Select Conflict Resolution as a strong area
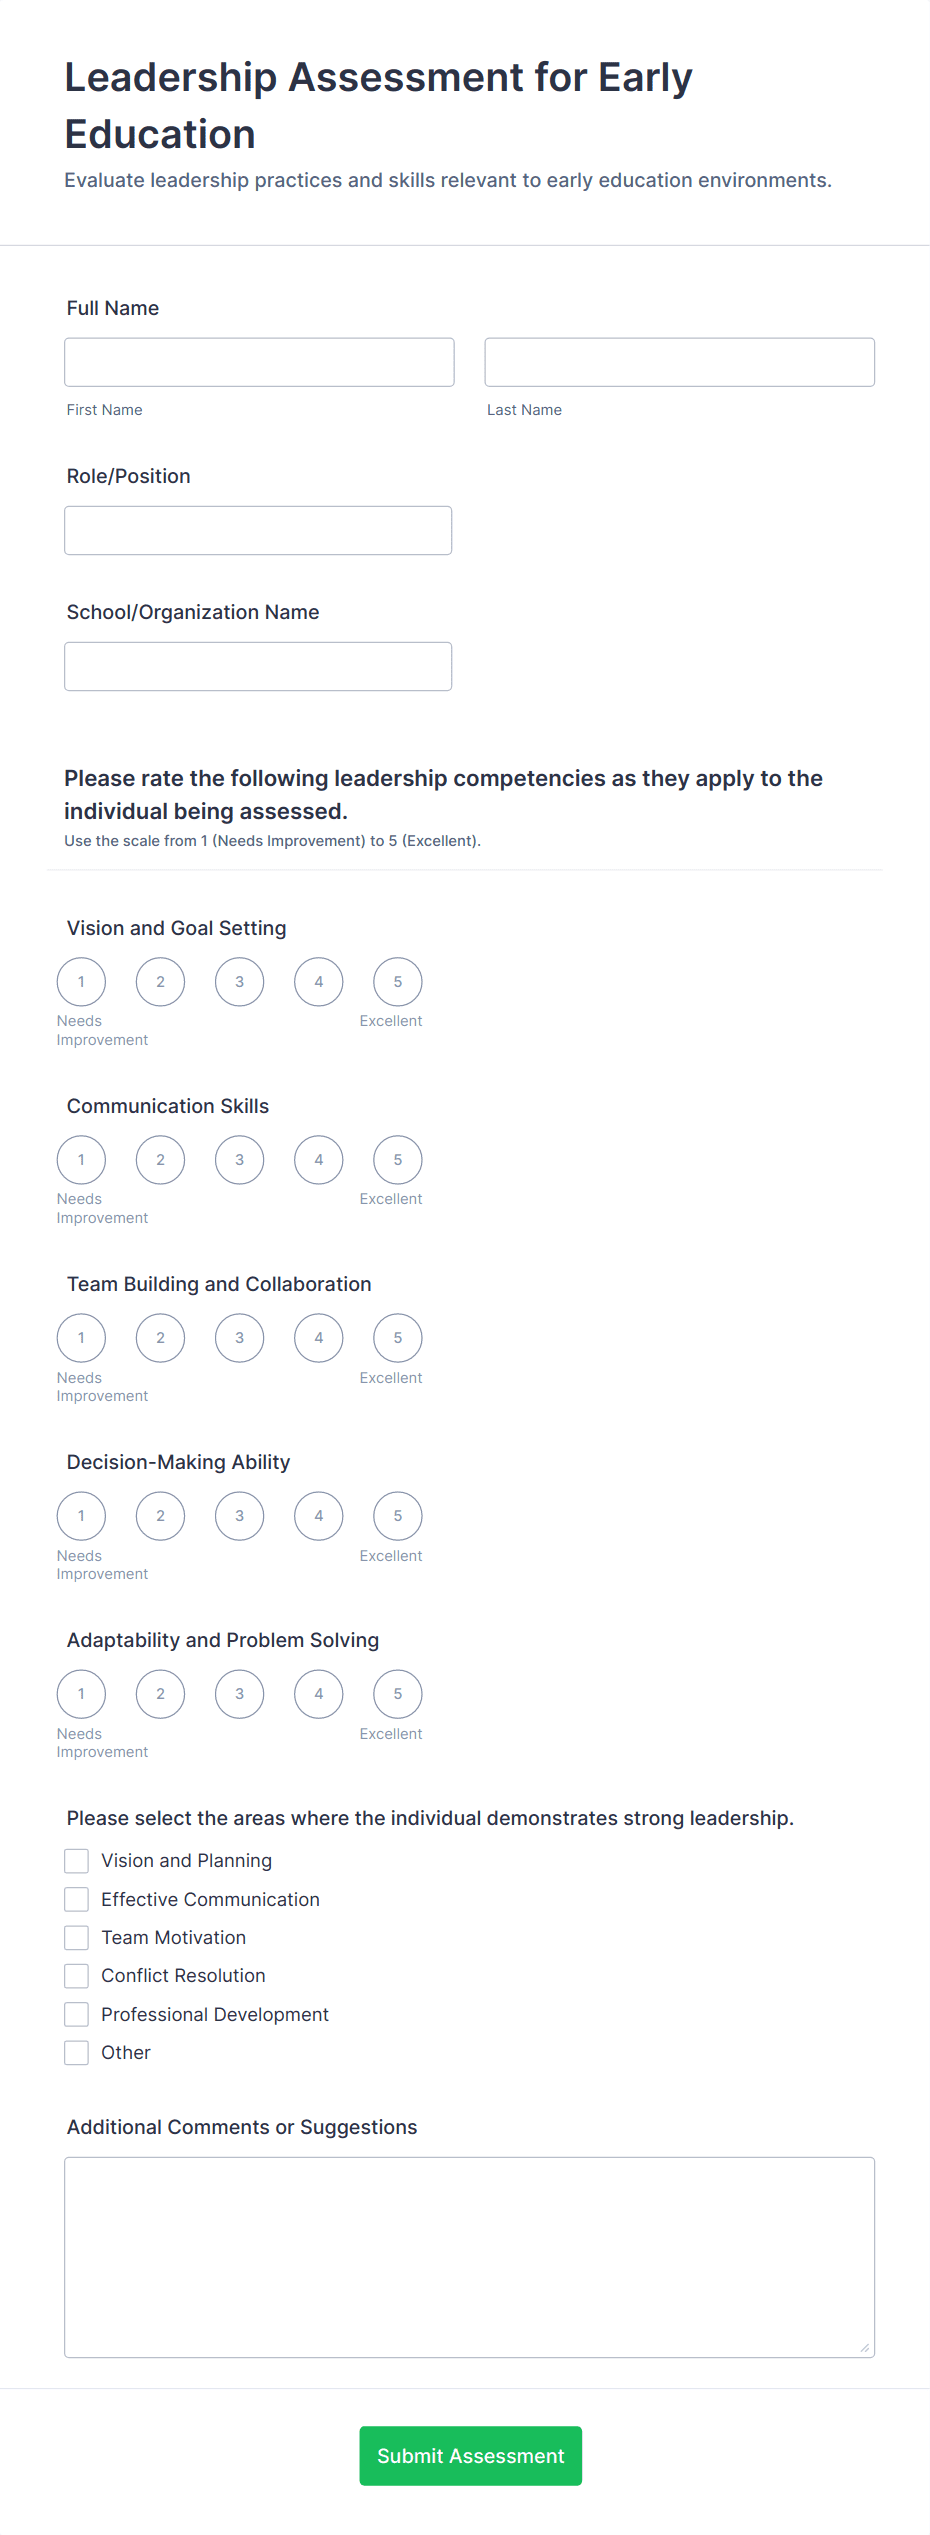Viewport: 930px width, 2535px height. pos(77,1975)
